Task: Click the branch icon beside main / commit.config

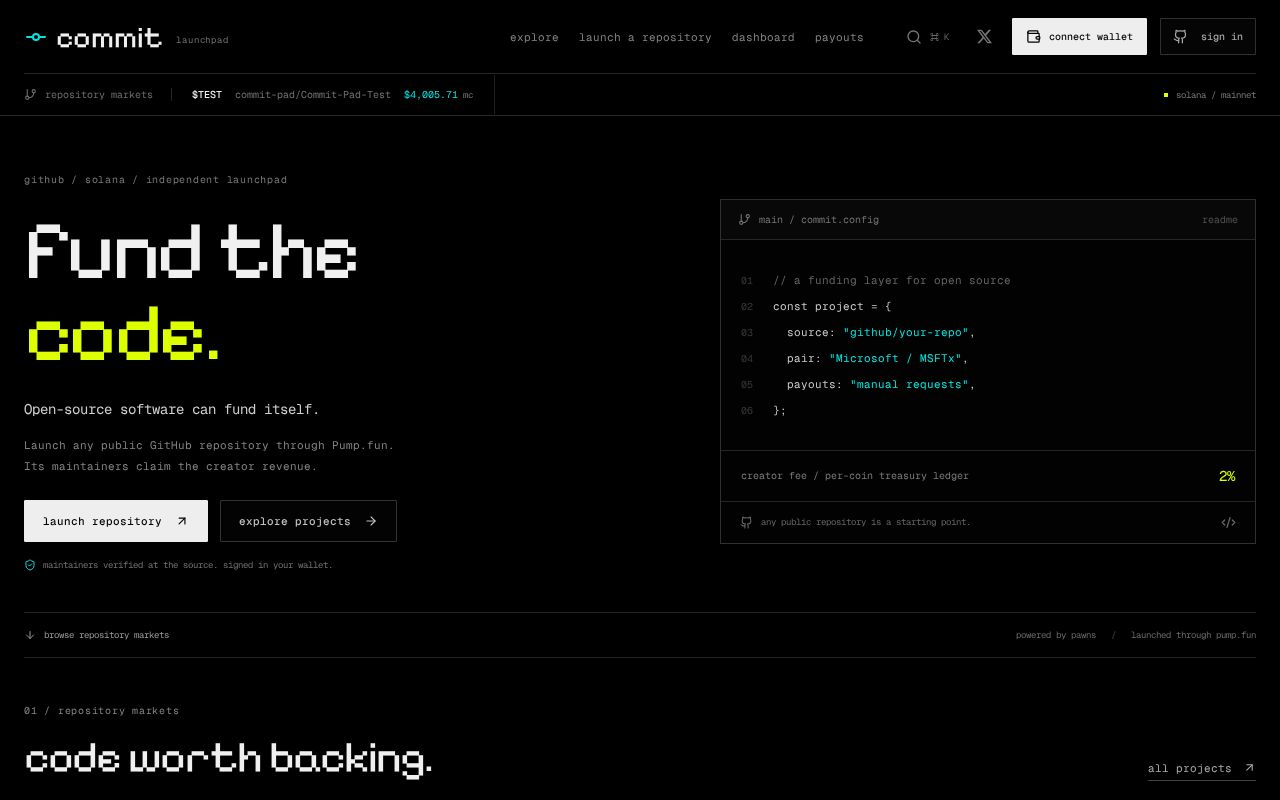Action: click(x=744, y=220)
